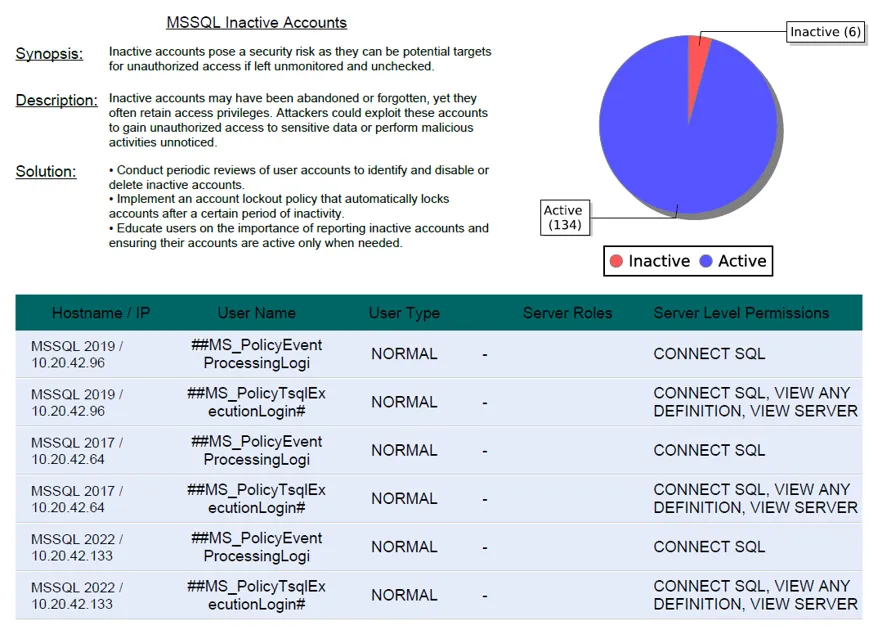Click CONNECT SQL permission in first table row
Screen dimensions: 869x630
pos(709,354)
